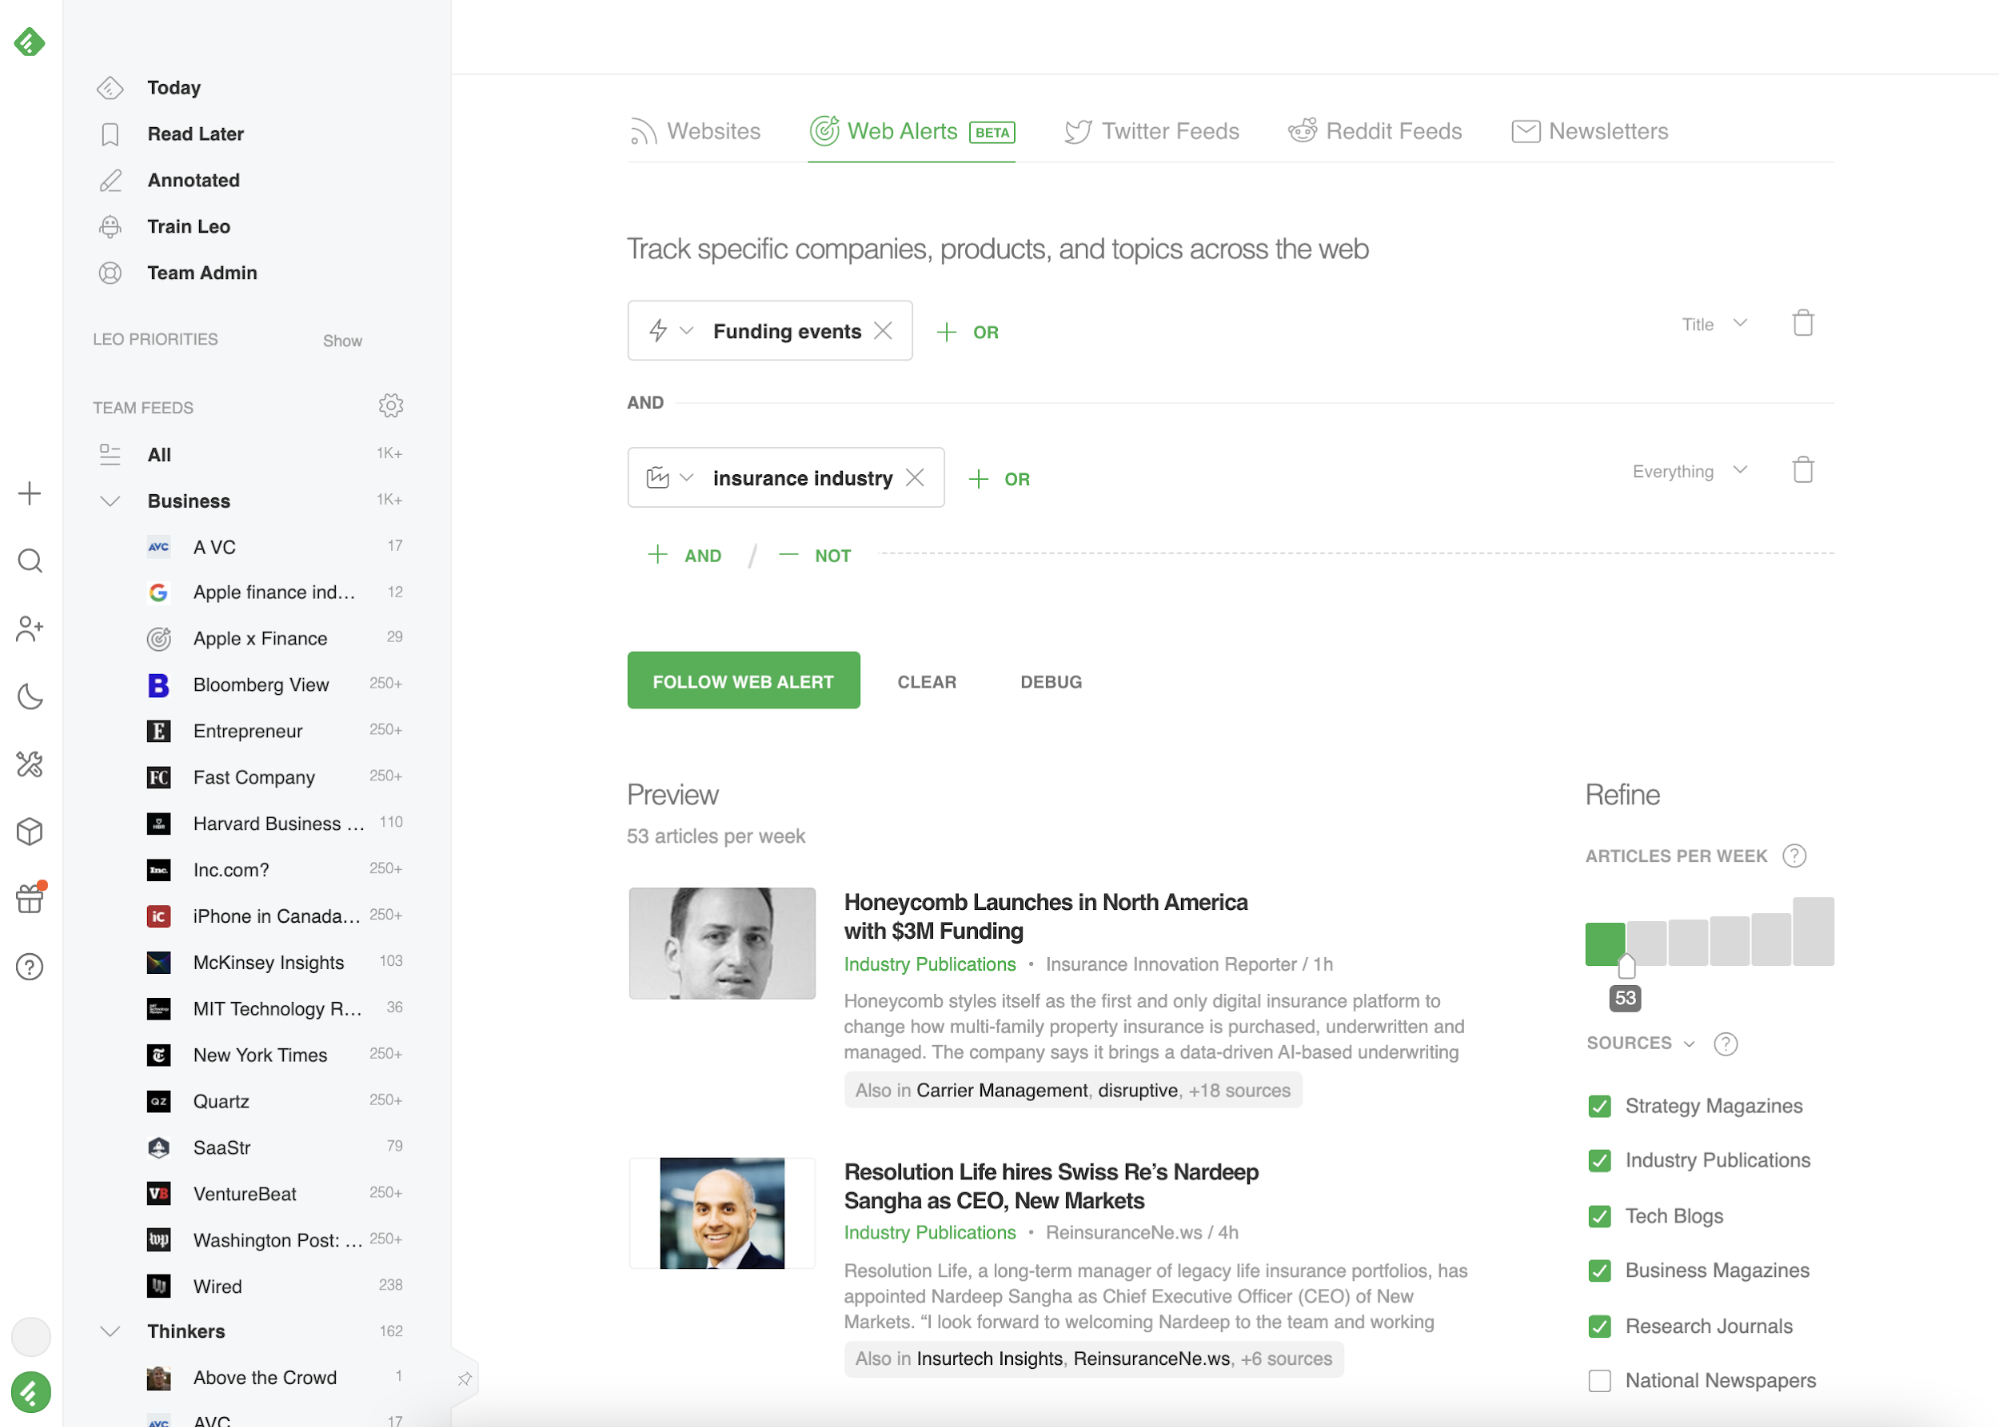Open Resolution Life article thumbnail
1999x1428 pixels.
click(722, 1213)
